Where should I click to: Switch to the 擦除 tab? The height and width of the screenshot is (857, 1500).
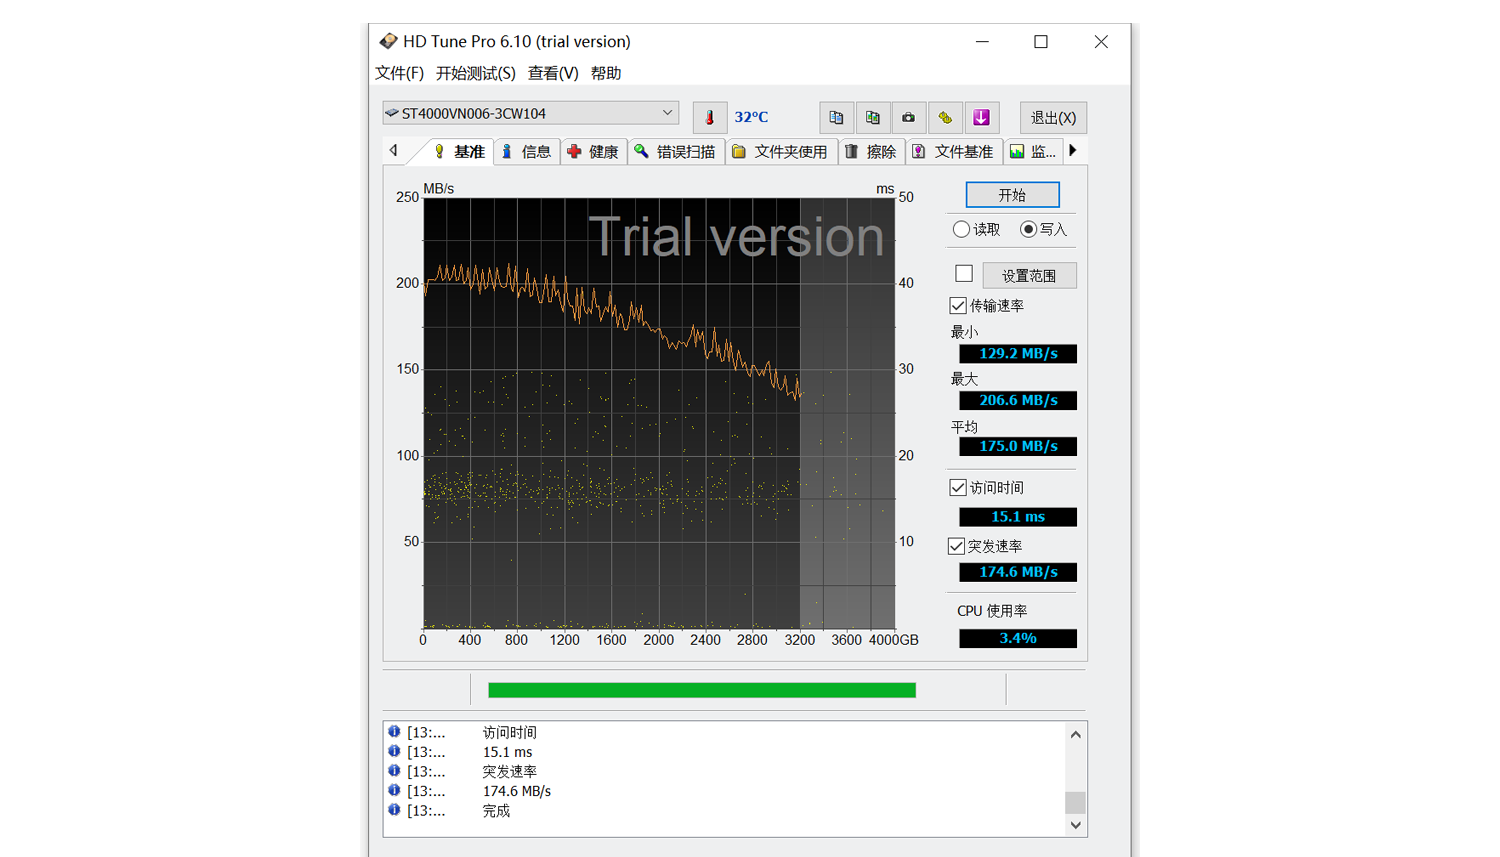[872, 152]
